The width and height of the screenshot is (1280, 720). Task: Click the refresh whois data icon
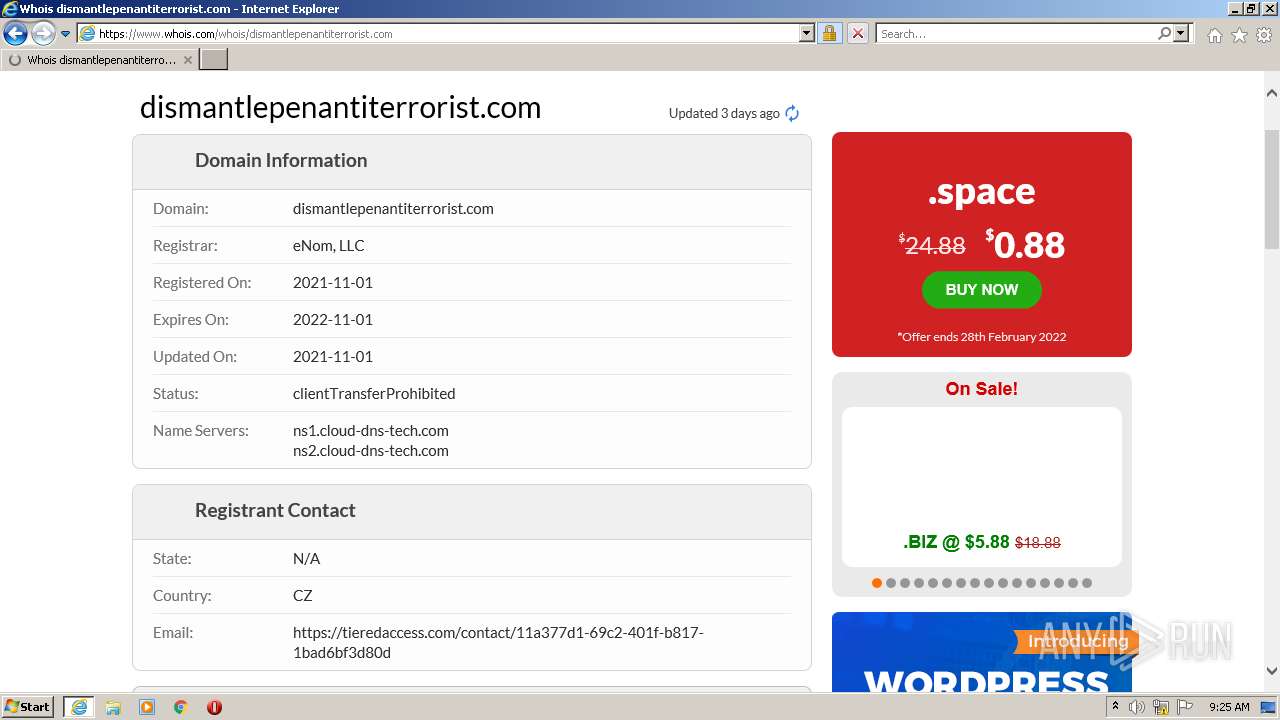point(792,113)
